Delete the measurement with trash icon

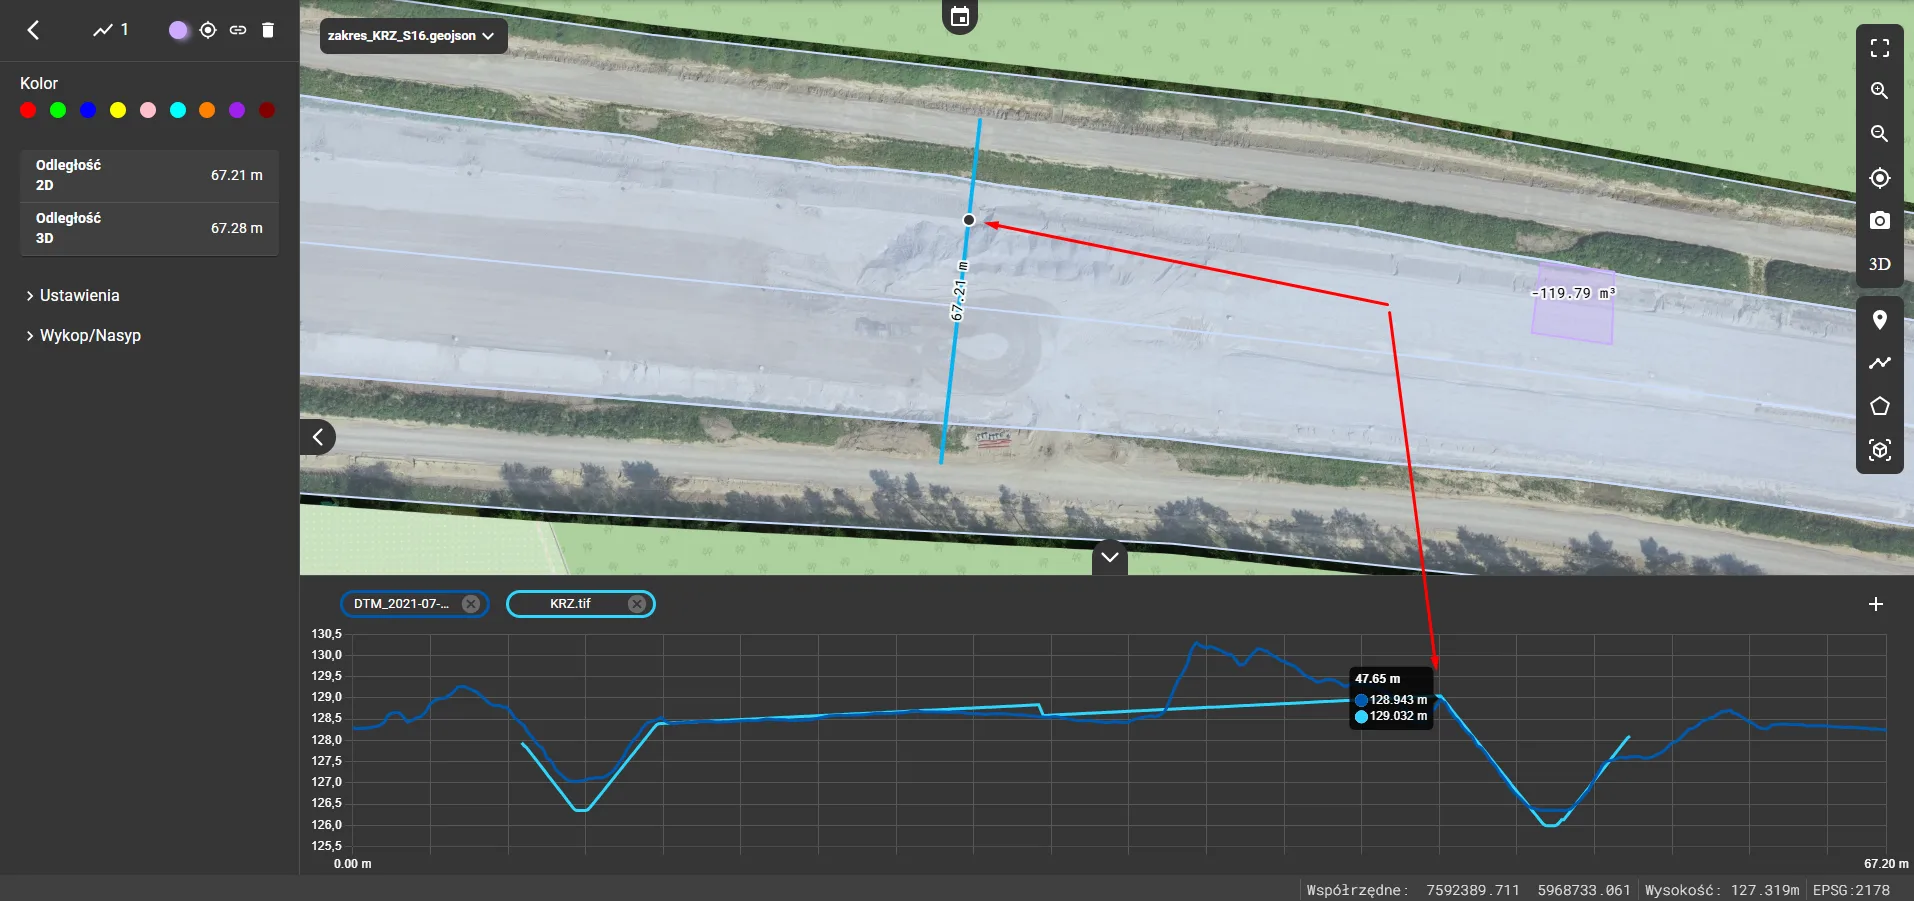tap(267, 30)
